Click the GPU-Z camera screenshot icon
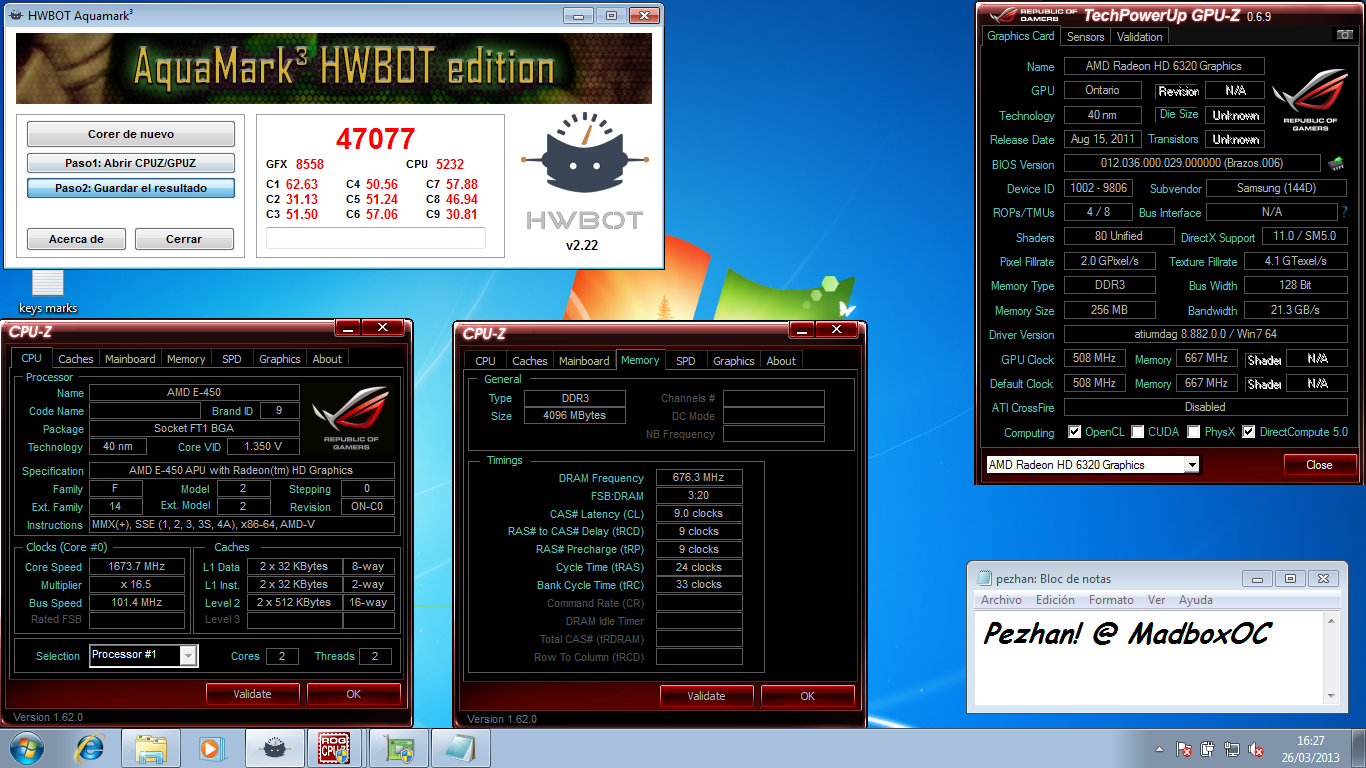Viewport: 1366px width, 768px height. 1345,35
